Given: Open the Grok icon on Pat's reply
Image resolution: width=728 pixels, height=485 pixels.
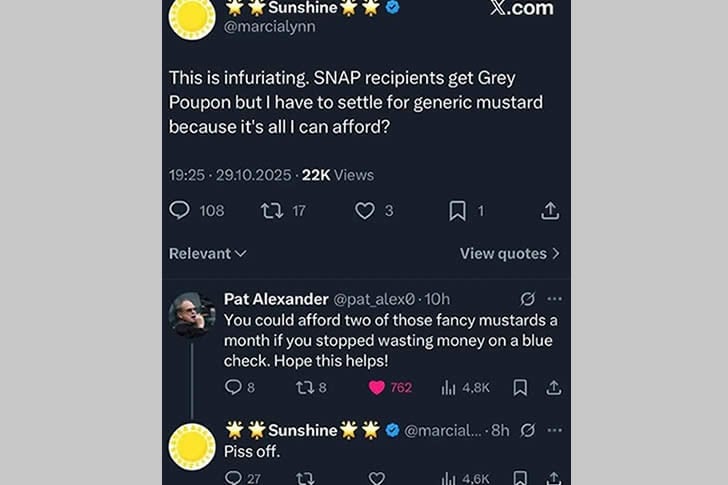Looking at the screenshot, I should coord(527,299).
